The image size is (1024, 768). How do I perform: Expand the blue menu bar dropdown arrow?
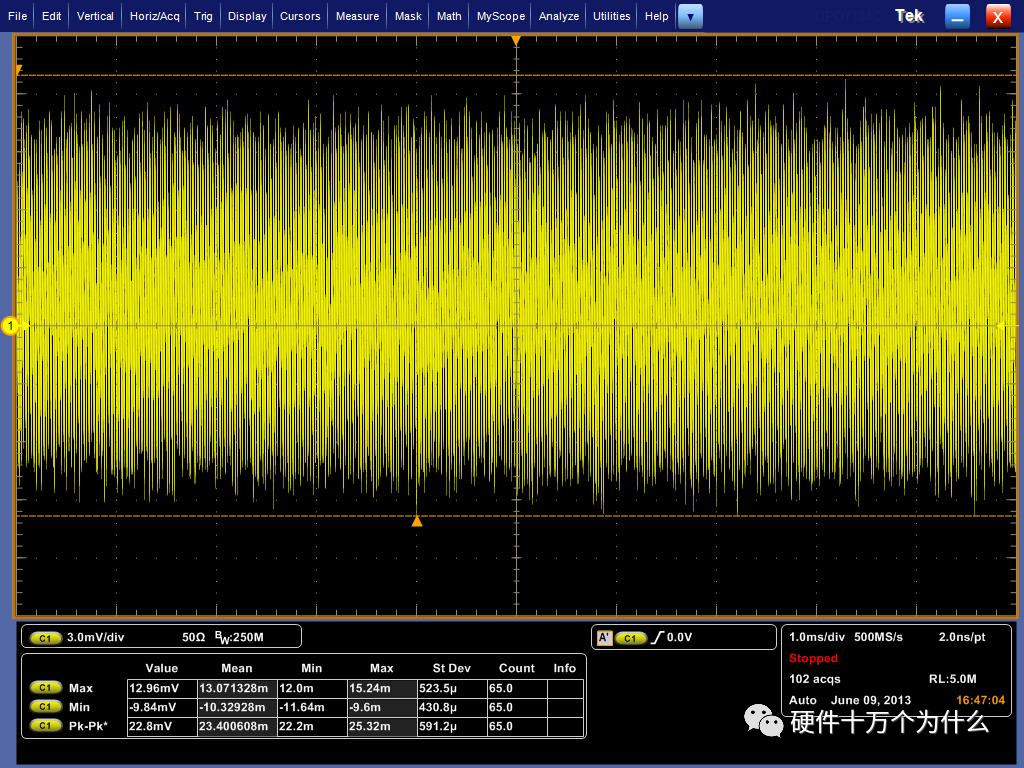[x=690, y=16]
